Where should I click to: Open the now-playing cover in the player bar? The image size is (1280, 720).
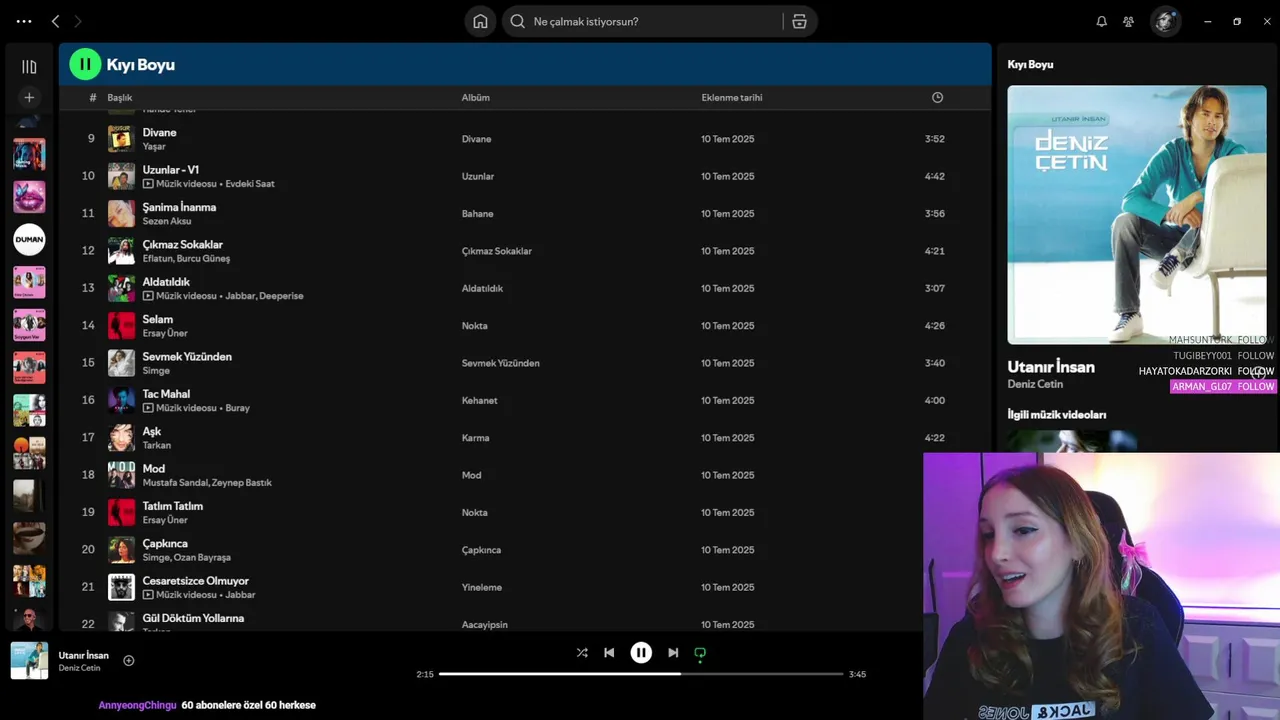(29, 660)
